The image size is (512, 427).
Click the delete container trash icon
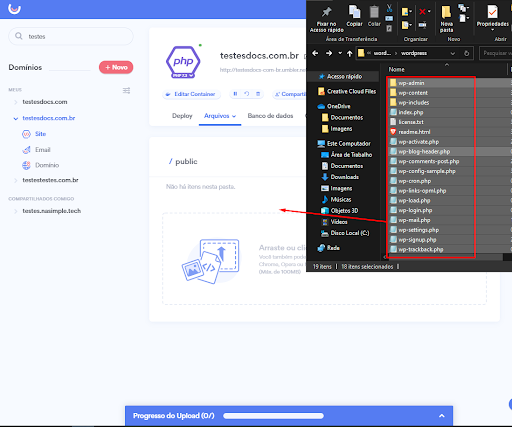pyautogui.click(x=258, y=94)
